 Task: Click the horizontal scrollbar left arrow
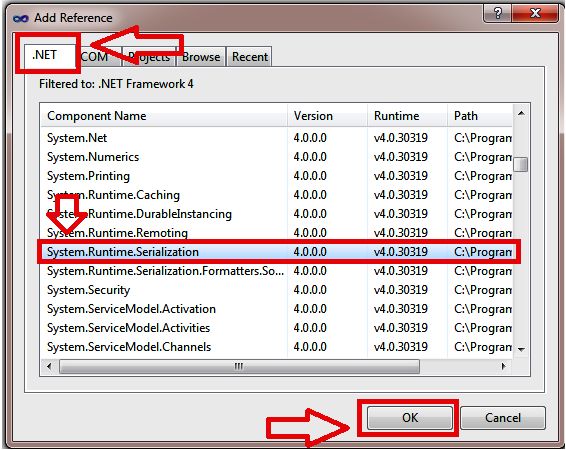tap(49, 367)
